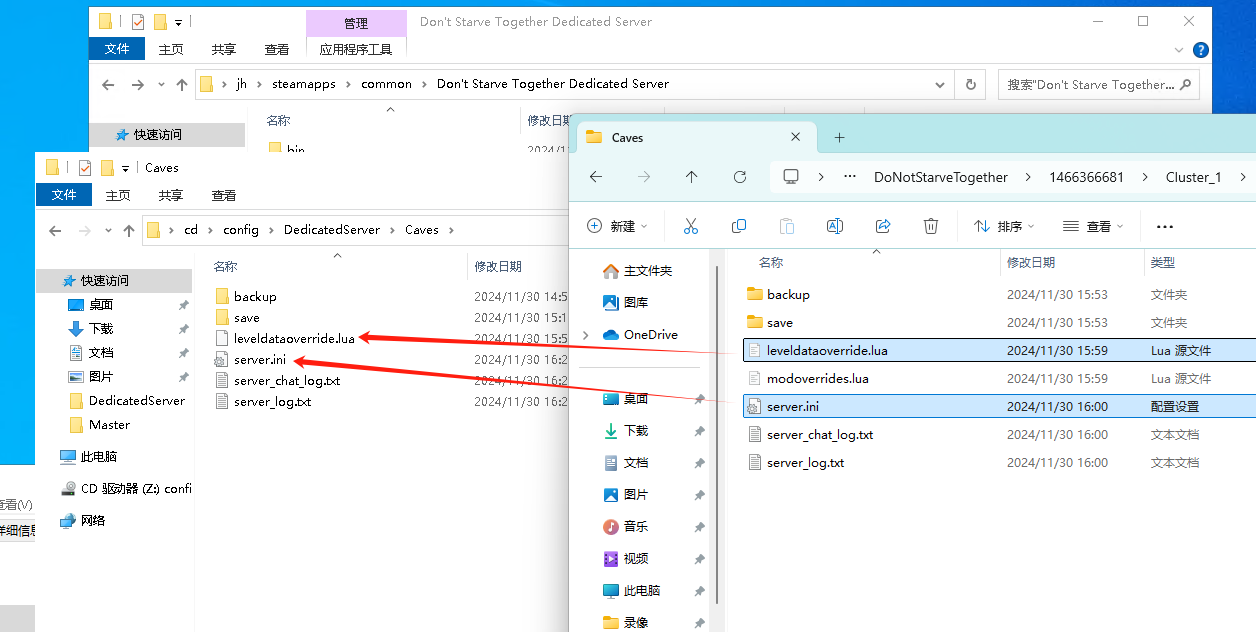This screenshot has height=632, width=1256.
Task: Click the DoNotStarveTogether breadcrumb in right Caves window
Action: coord(941,177)
